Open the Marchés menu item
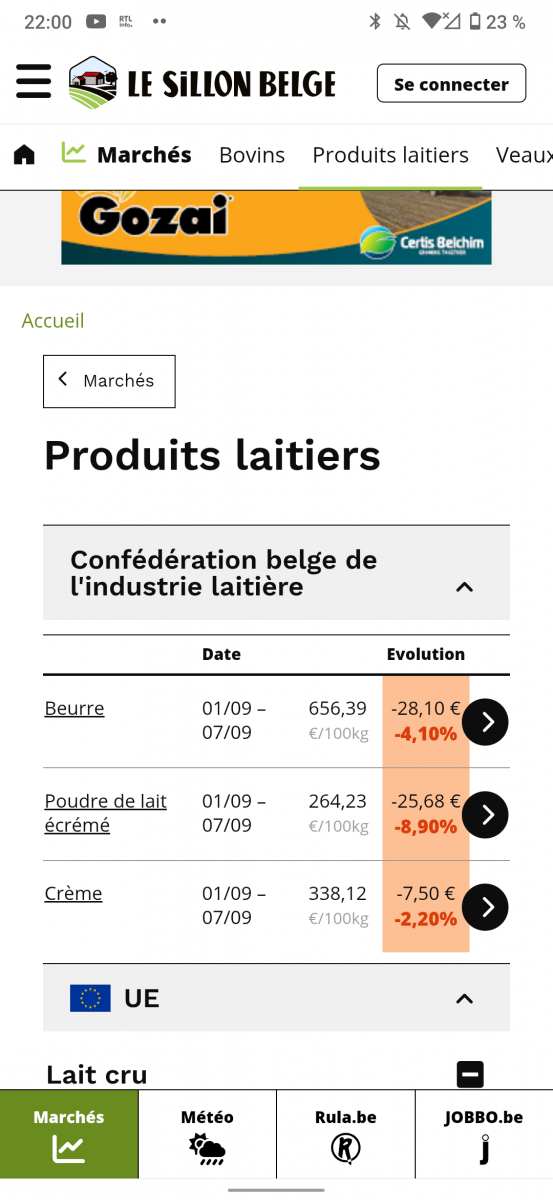This screenshot has width=553, height=1200. (127, 155)
